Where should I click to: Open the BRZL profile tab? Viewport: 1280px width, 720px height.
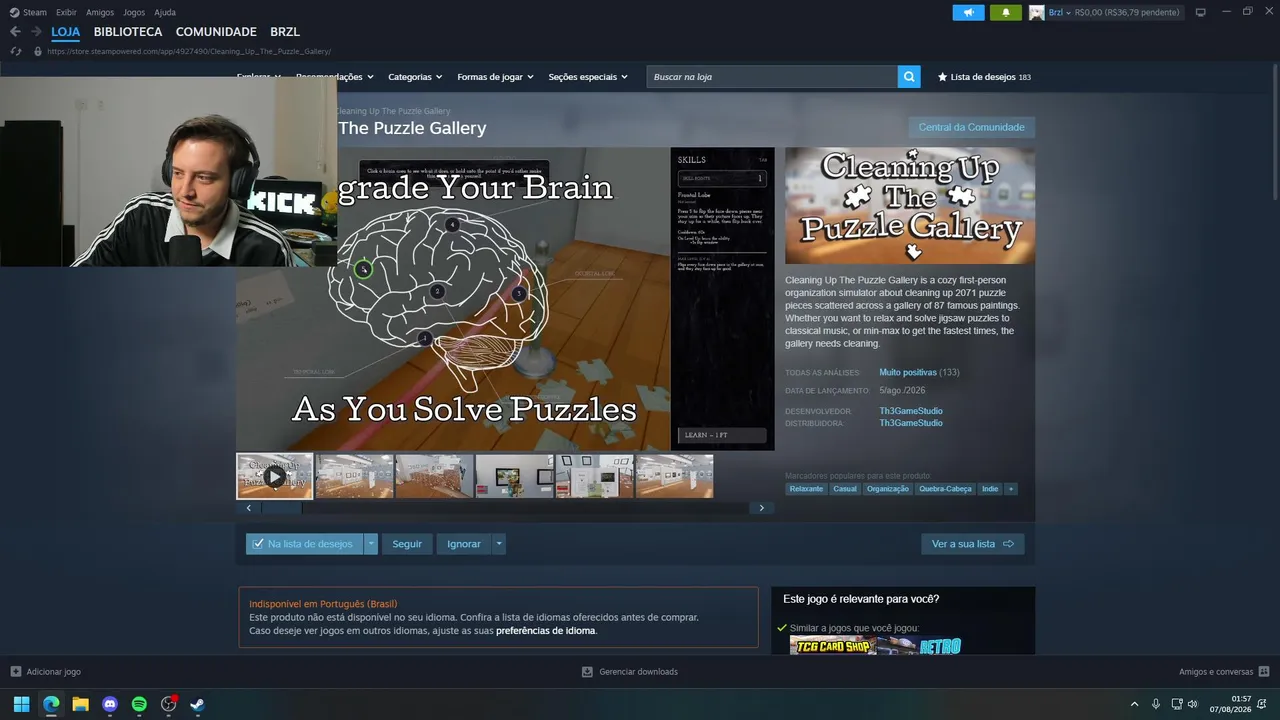click(x=285, y=32)
